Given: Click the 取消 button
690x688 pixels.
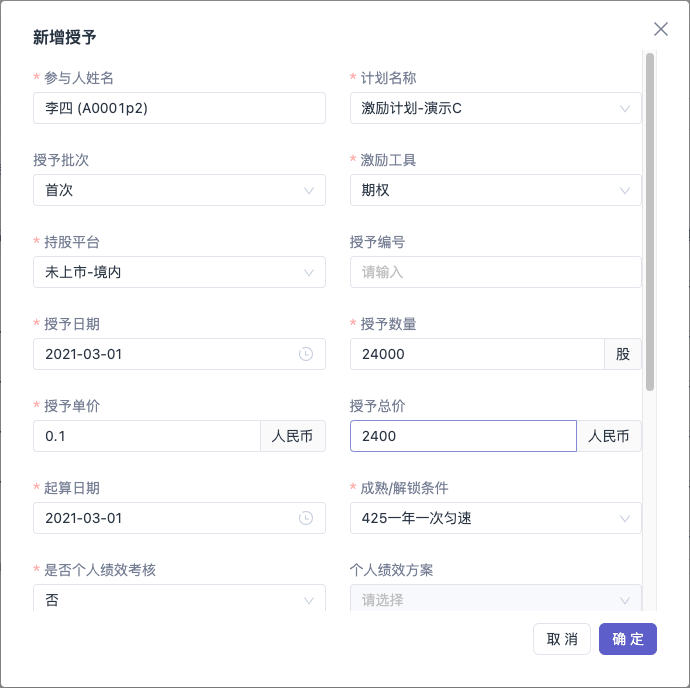Looking at the screenshot, I should pyautogui.click(x=562, y=639).
